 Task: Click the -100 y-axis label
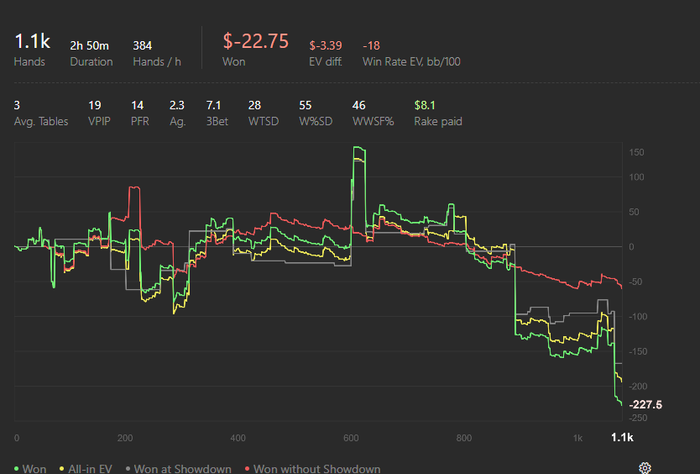click(x=638, y=316)
